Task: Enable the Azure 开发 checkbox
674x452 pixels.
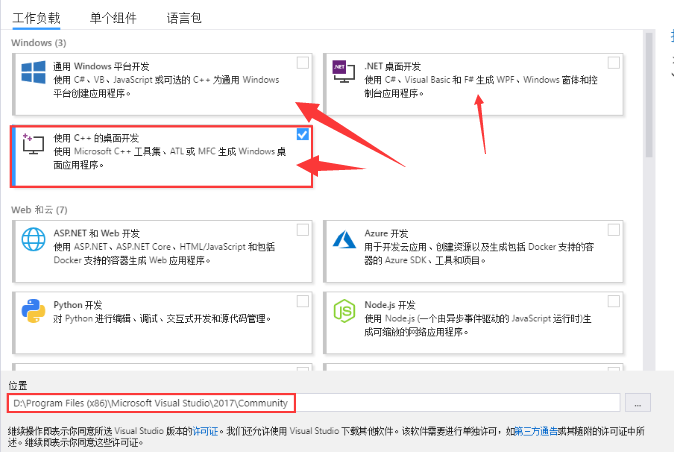Action: [613, 230]
